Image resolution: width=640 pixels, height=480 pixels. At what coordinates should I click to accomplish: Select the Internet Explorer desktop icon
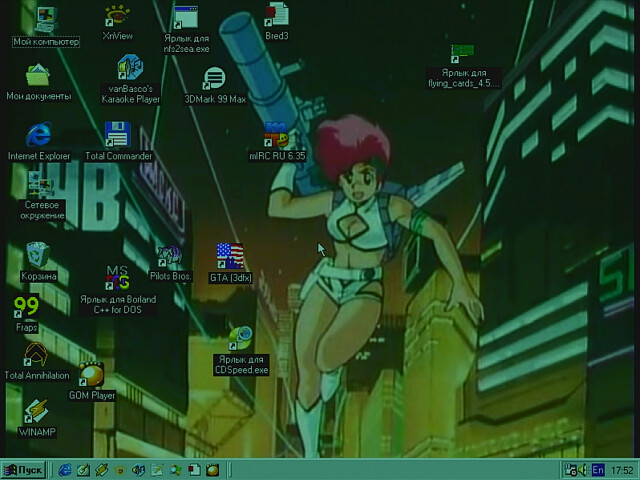39,135
